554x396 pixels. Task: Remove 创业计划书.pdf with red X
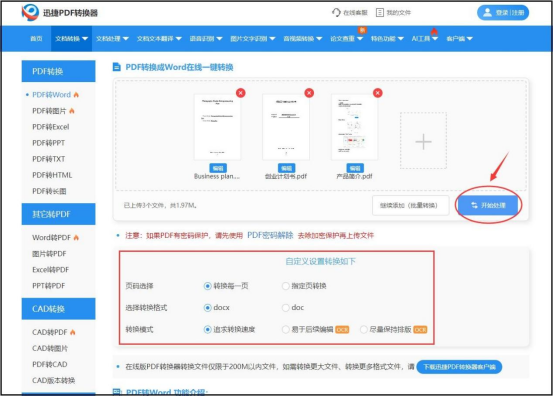[x=309, y=93]
